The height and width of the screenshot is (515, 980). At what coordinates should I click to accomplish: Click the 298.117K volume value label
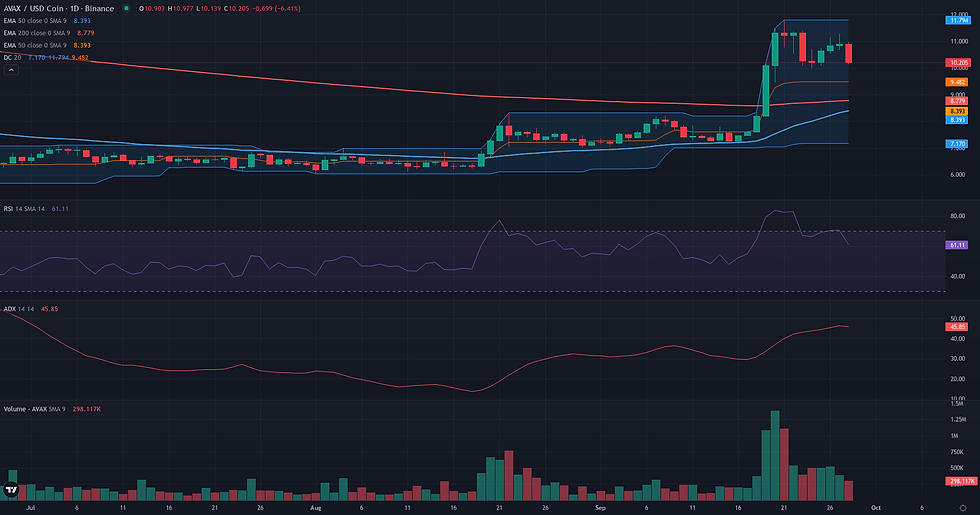tap(962, 481)
